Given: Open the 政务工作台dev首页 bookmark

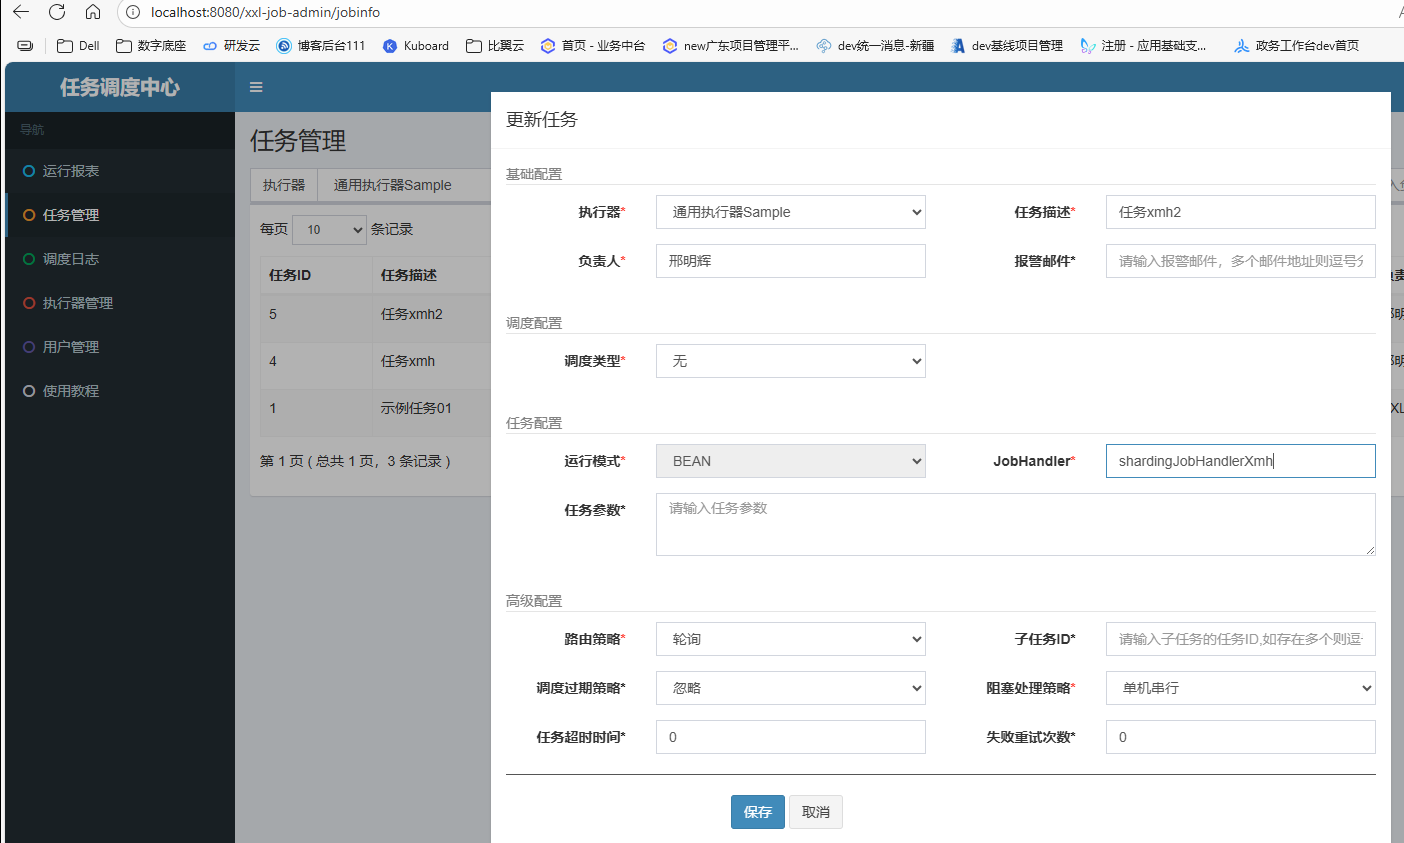Looking at the screenshot, I should pos(1296,45).
